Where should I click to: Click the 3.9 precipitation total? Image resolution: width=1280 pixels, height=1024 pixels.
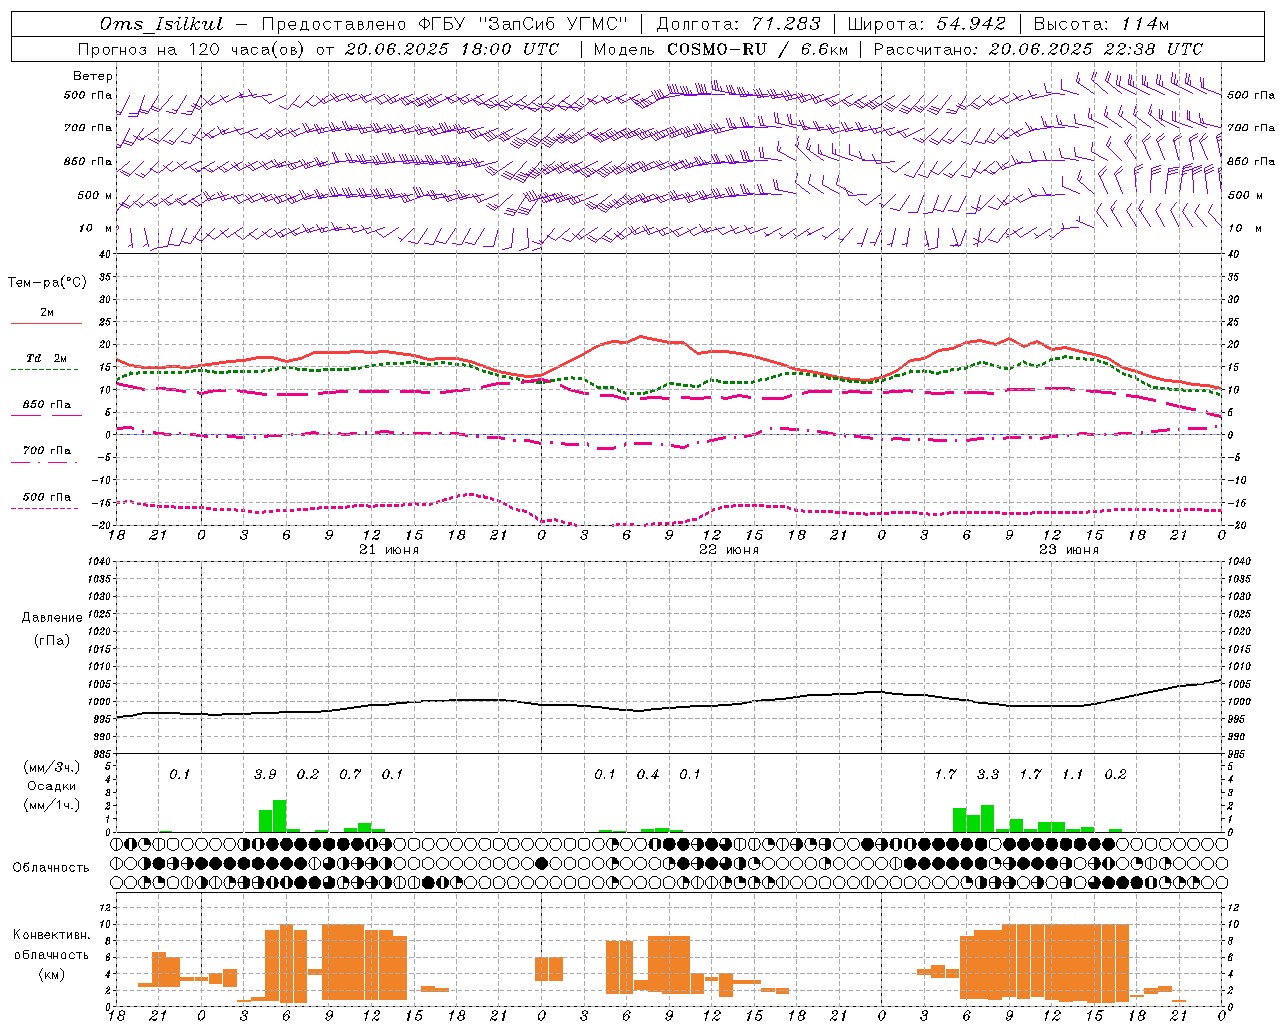click(265, 775)
